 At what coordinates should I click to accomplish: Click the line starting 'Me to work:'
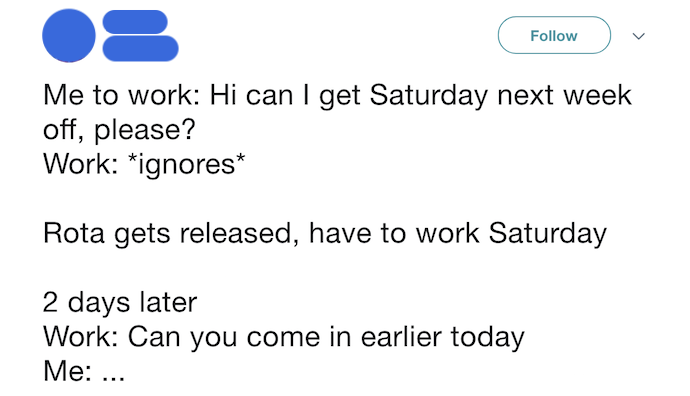coord(337,96)
